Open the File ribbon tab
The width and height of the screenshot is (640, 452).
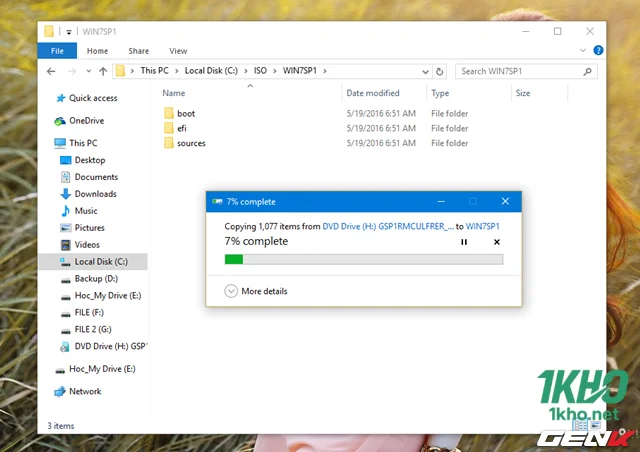(57, 51)
